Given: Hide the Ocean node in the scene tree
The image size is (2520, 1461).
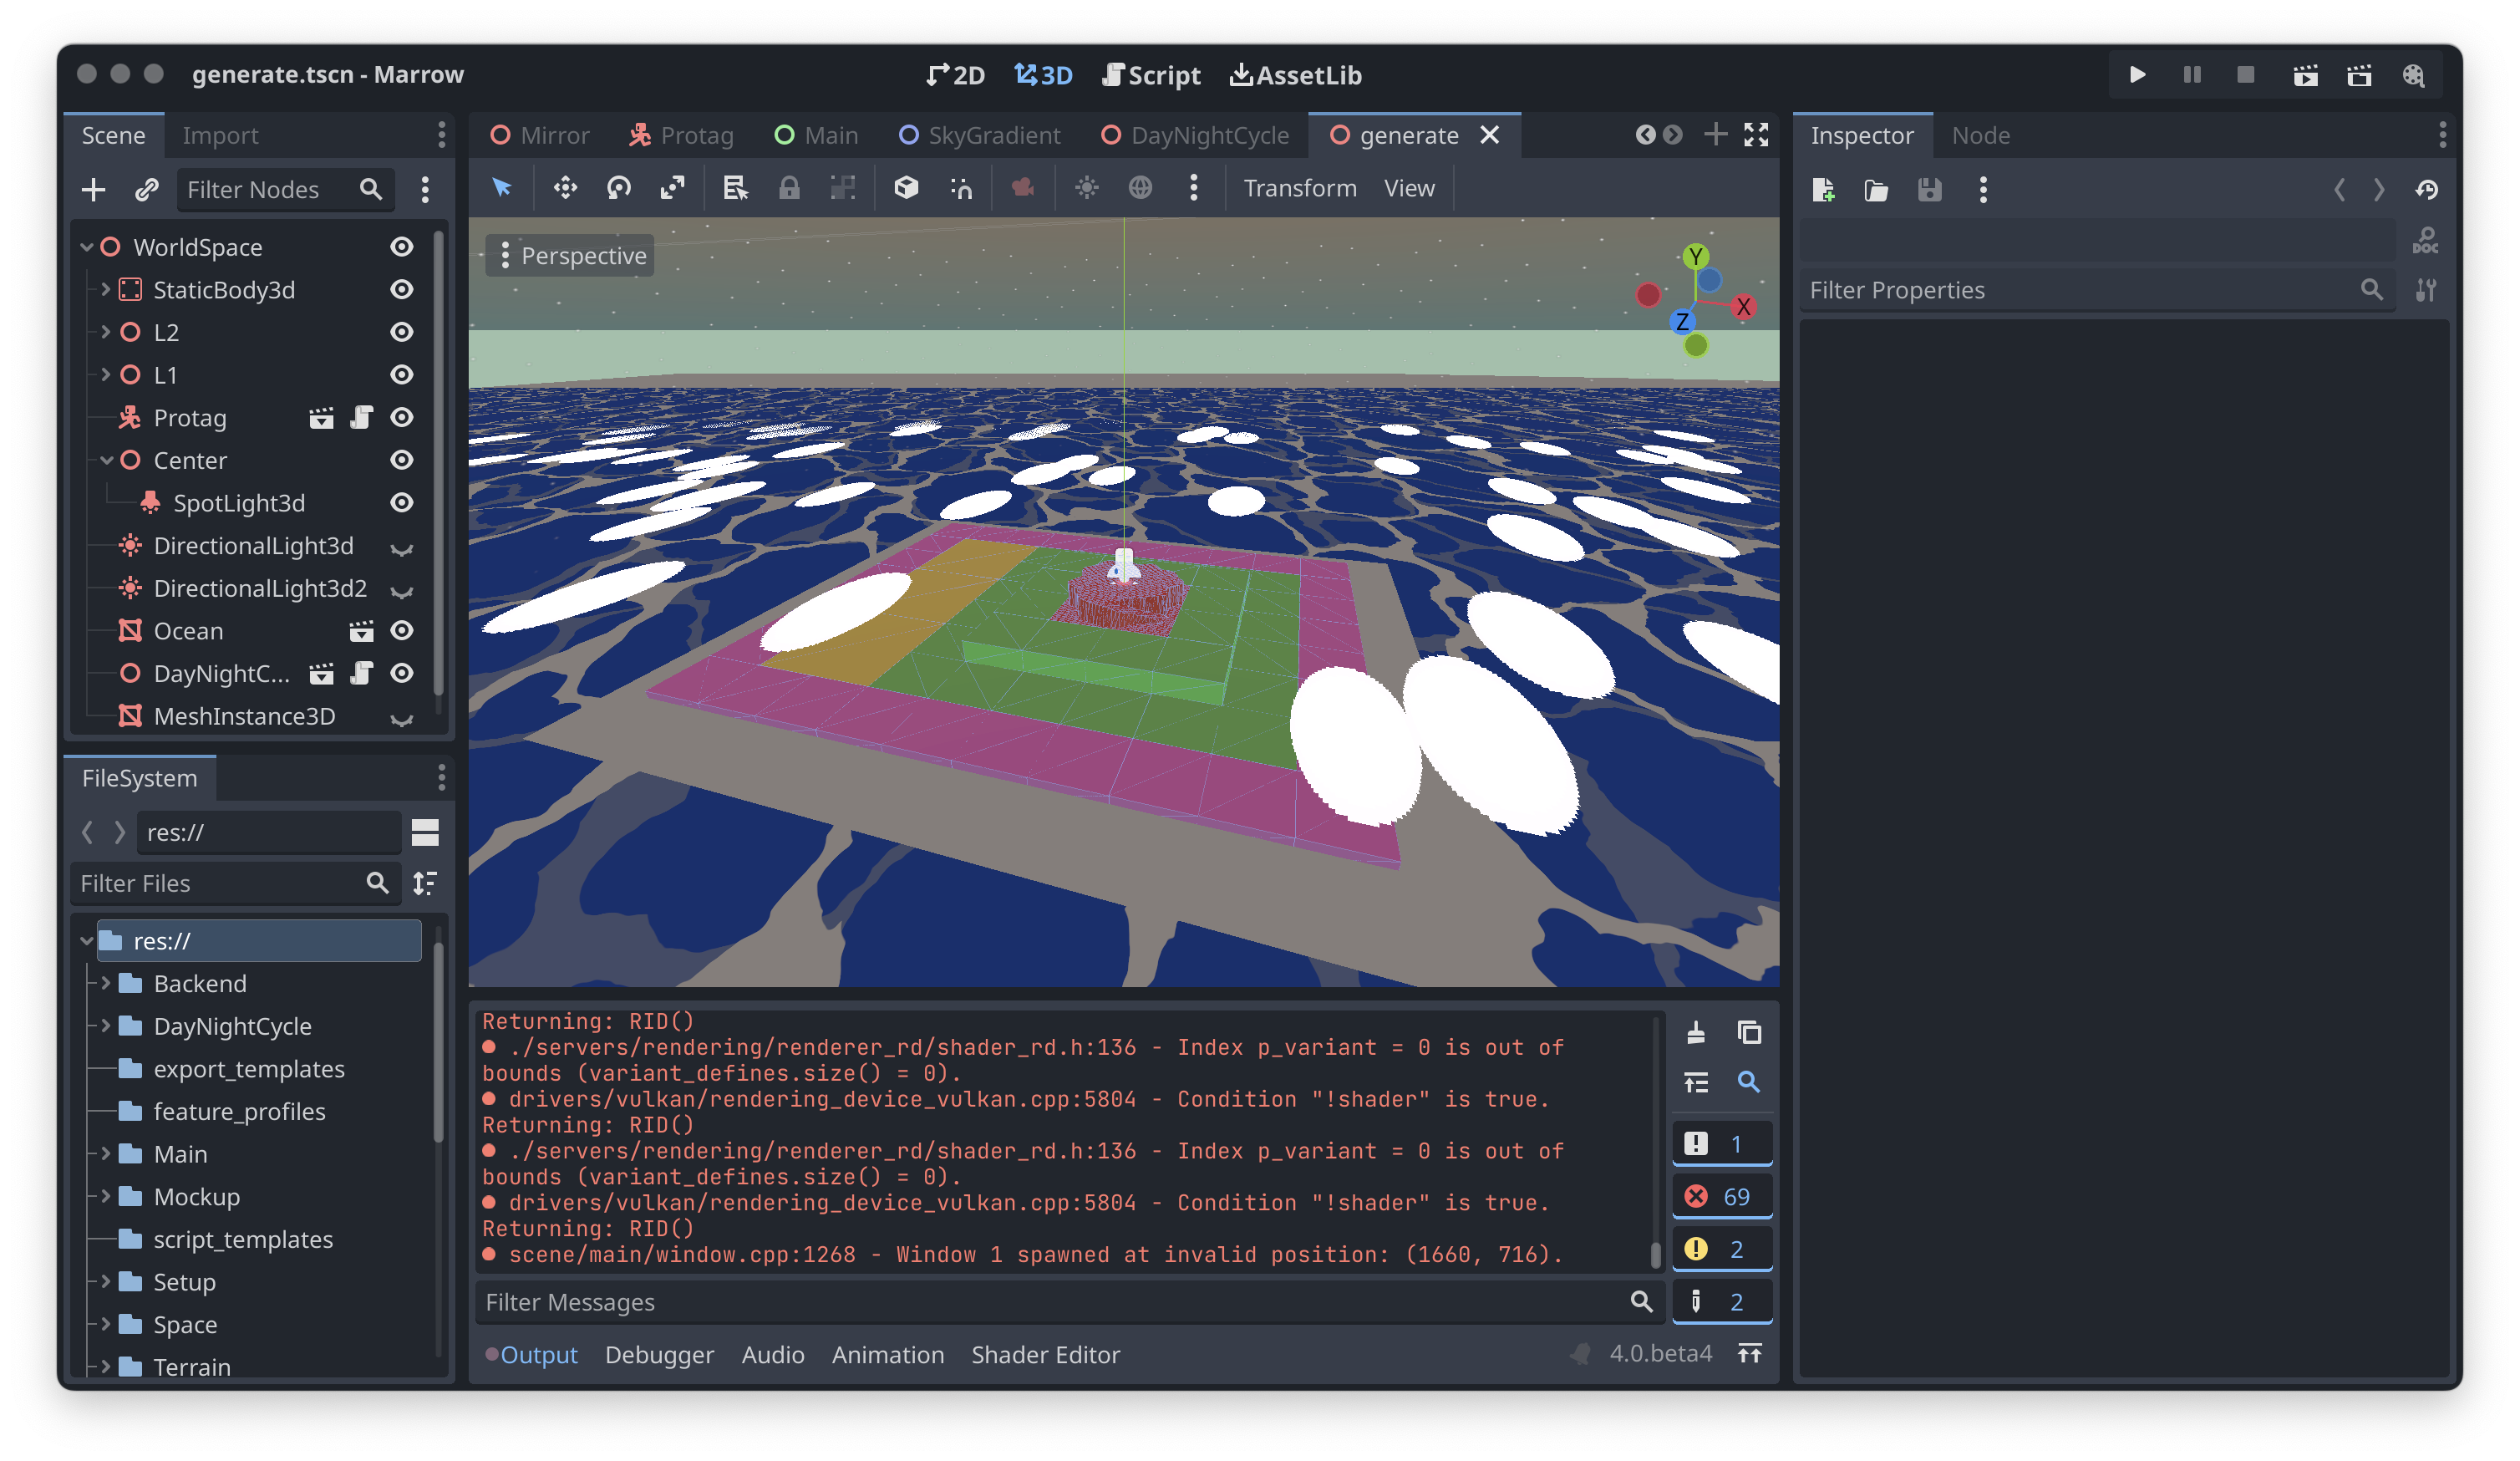Looking at the screenshot, I should (x=402, y=631).
